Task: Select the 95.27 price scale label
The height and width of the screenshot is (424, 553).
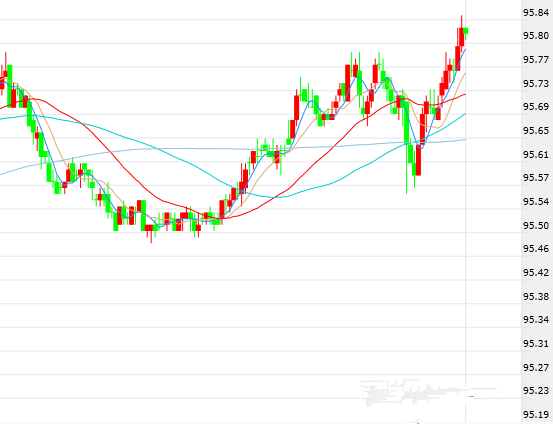Action: pos(536,367)
